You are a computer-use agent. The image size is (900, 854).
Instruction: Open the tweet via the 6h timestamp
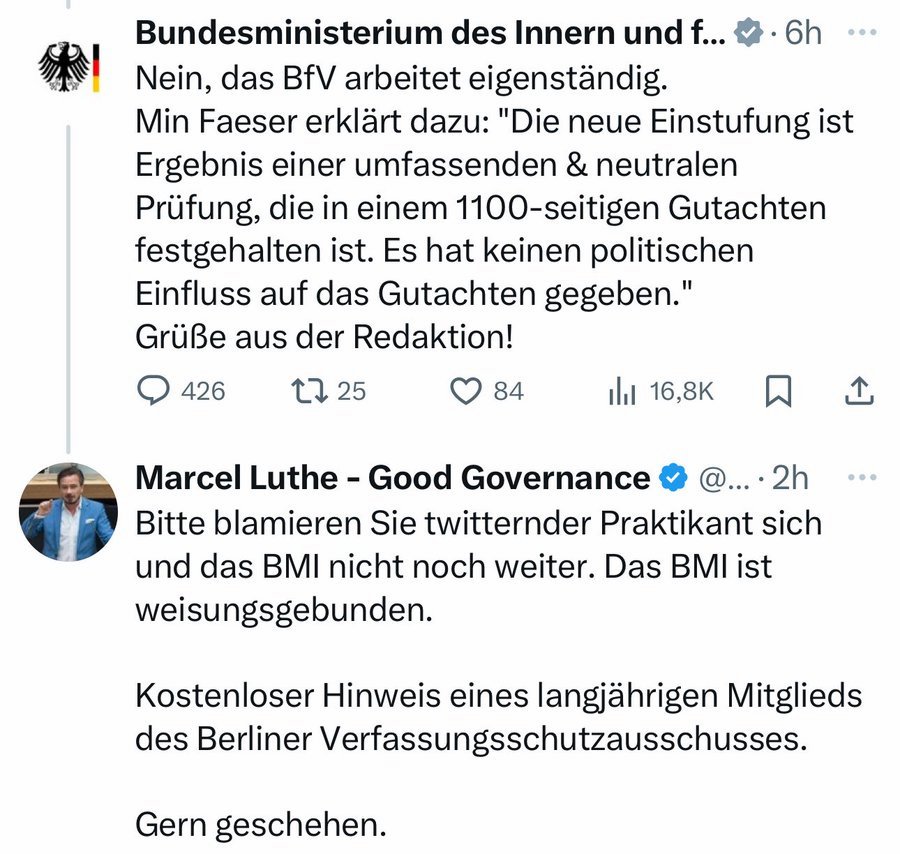[803, 33]
